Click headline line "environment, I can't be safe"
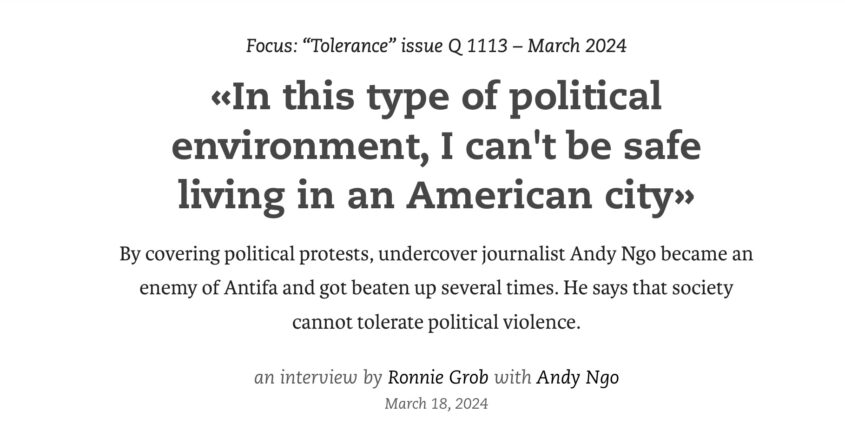 pyautogui.click(x=436, y=146)
